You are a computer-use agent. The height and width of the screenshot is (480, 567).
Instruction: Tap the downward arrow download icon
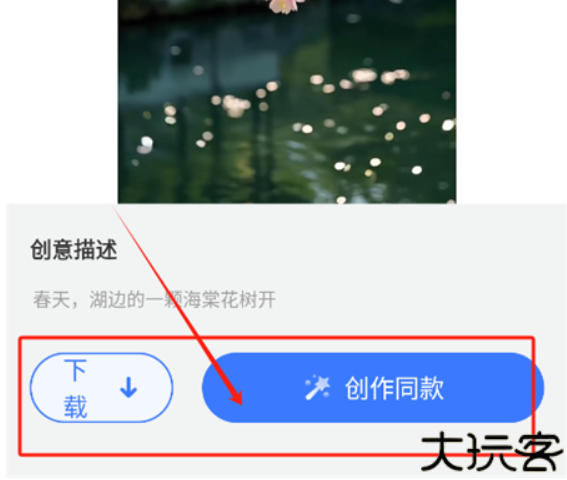[x=128, y=387]
